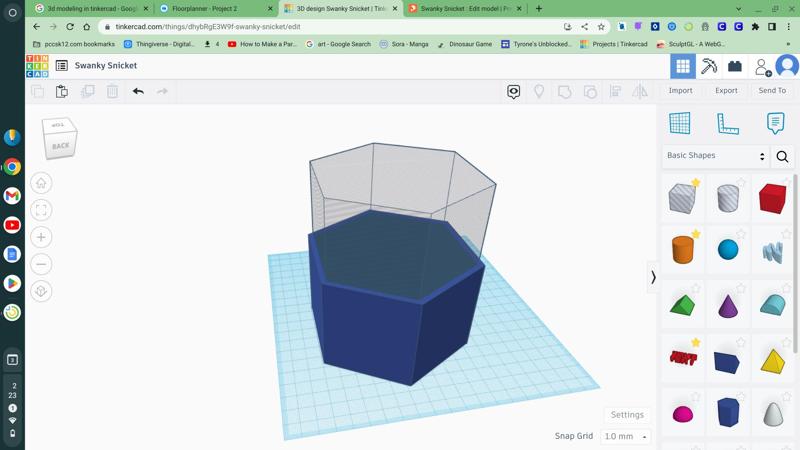Zoom out with the minus button
This screenshot has width=800, height=450.
pyautogui.click(x=41, y=264)
